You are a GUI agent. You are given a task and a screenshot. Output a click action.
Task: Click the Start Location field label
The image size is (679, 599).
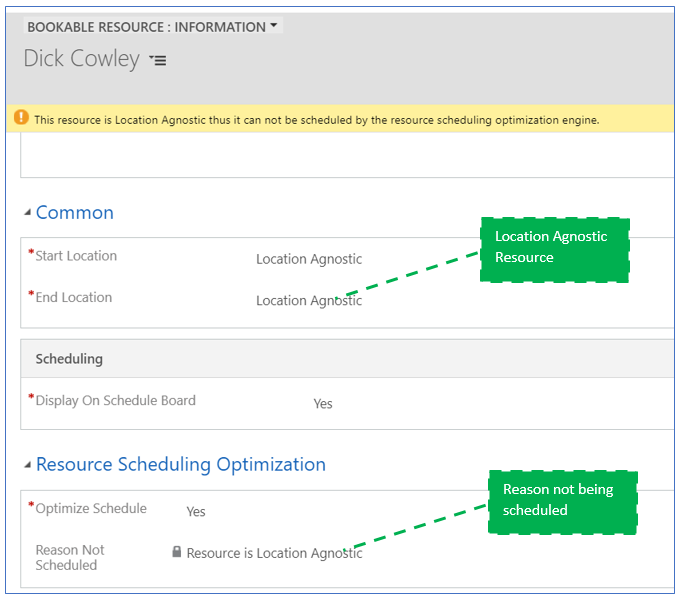(76, 256)
